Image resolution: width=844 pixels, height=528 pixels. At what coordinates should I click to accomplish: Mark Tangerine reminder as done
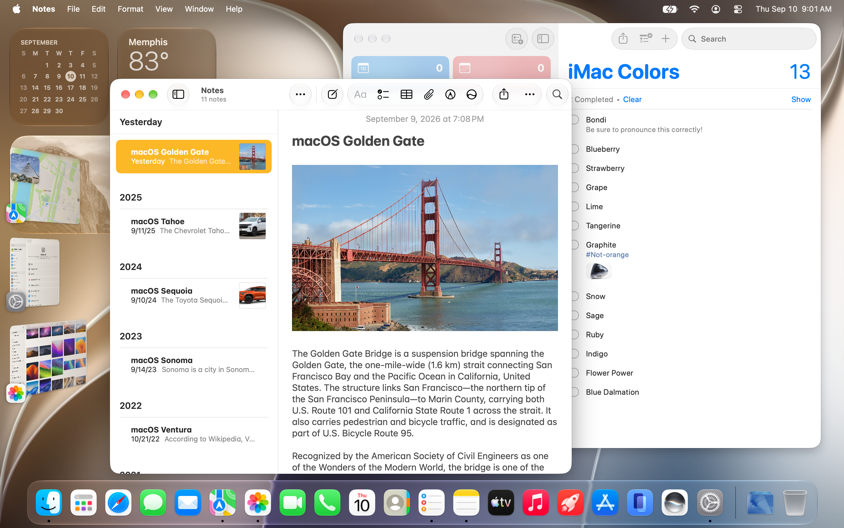click(575, 226)
